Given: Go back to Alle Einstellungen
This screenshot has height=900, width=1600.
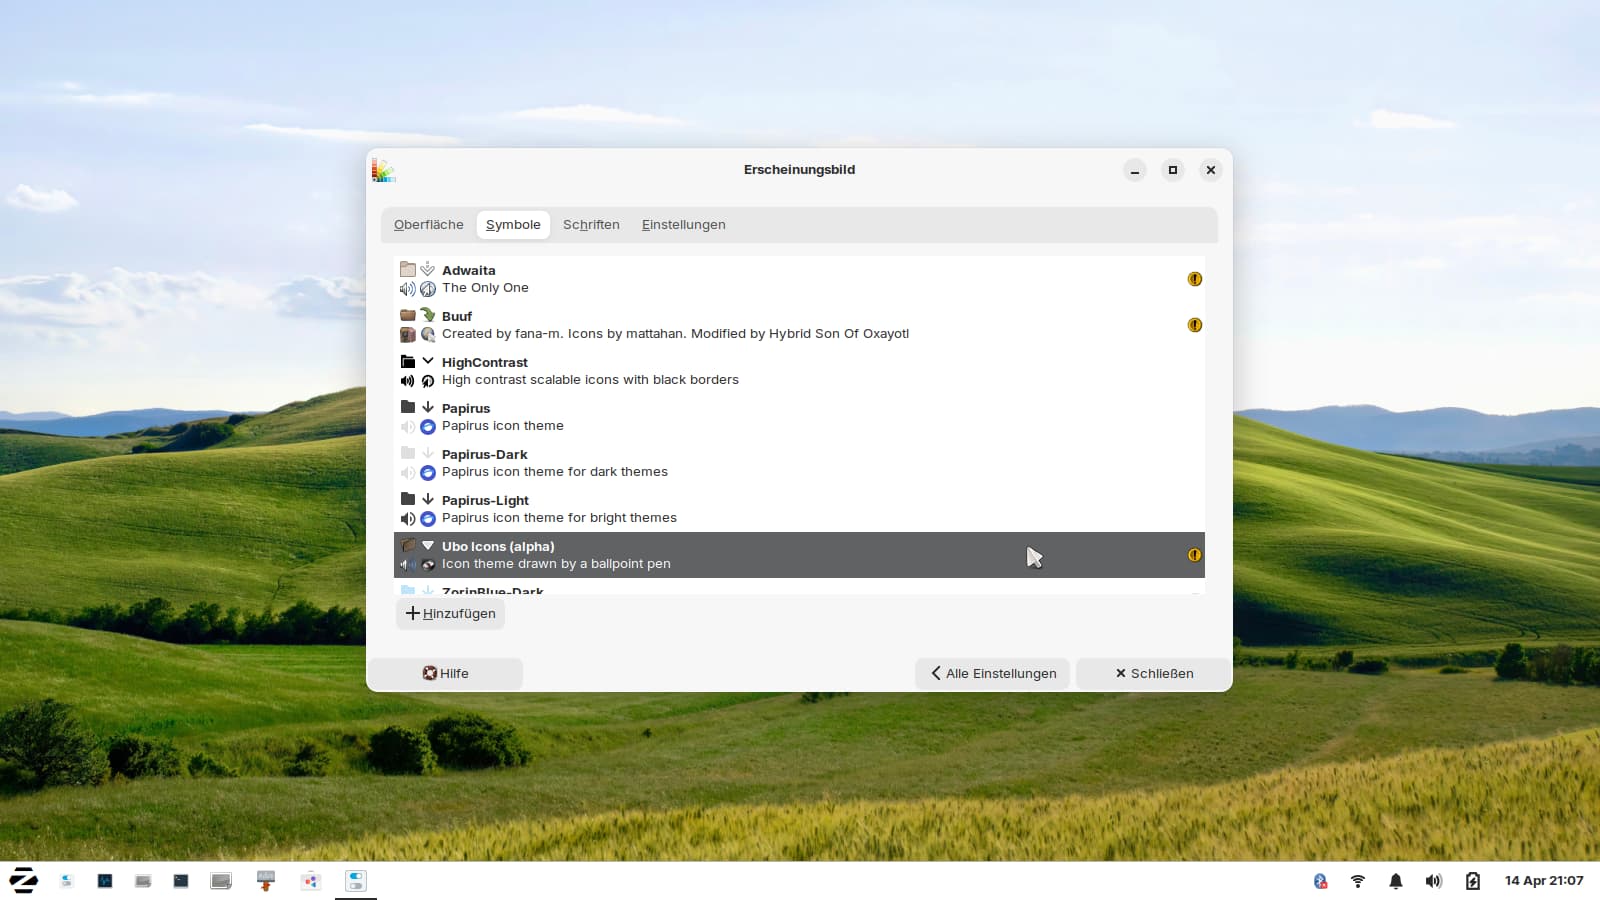Looking at the screenshot, I should click(992, 673).
